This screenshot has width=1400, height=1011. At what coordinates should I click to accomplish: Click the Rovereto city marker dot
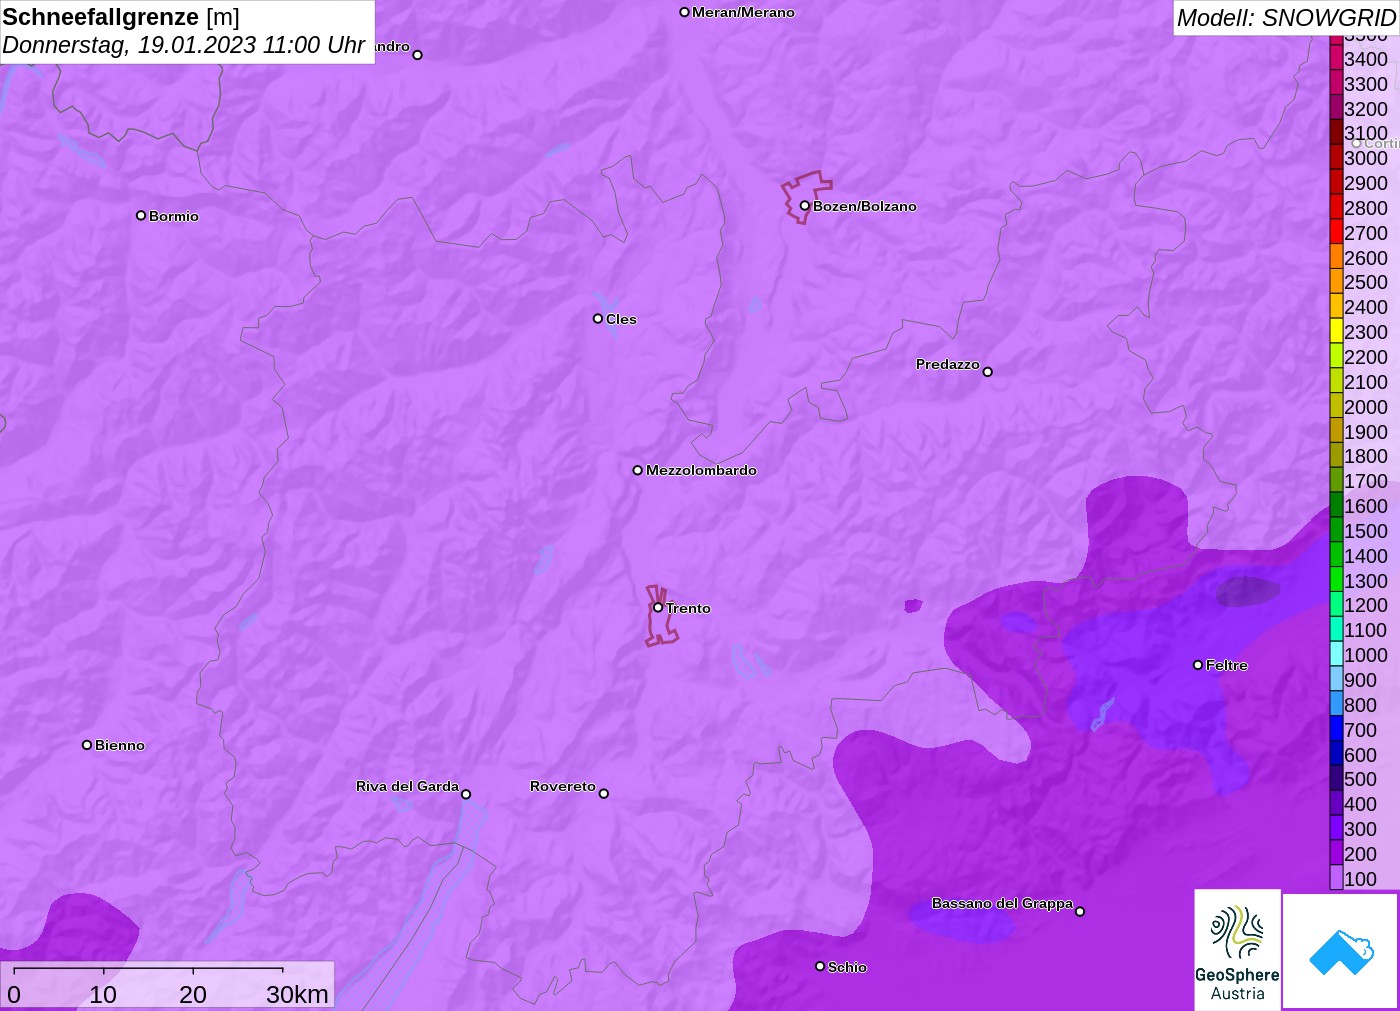(604, 794)
